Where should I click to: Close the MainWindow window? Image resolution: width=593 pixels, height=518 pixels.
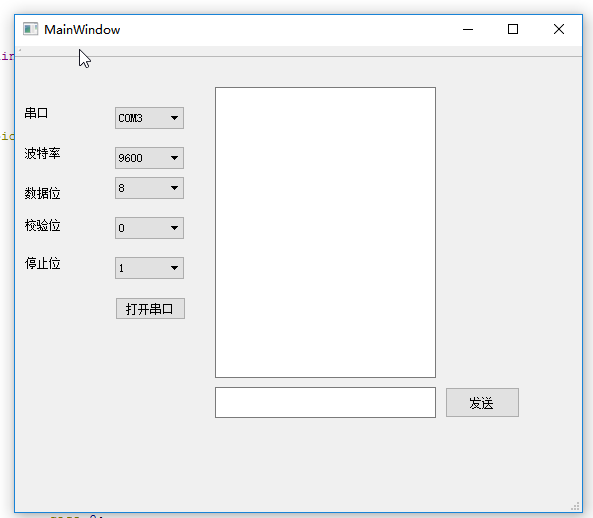(559, 29)
